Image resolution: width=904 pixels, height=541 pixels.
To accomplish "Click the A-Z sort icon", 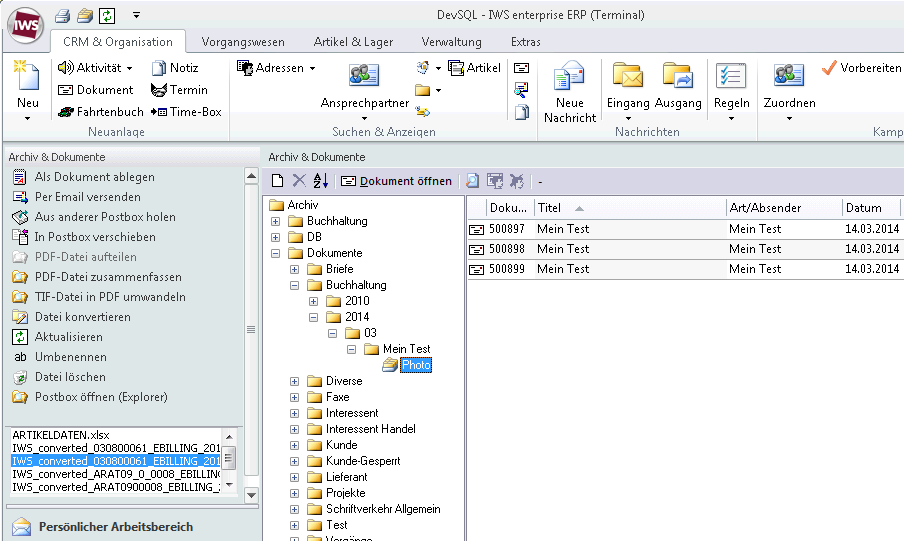I will click(x=321, y=181).
